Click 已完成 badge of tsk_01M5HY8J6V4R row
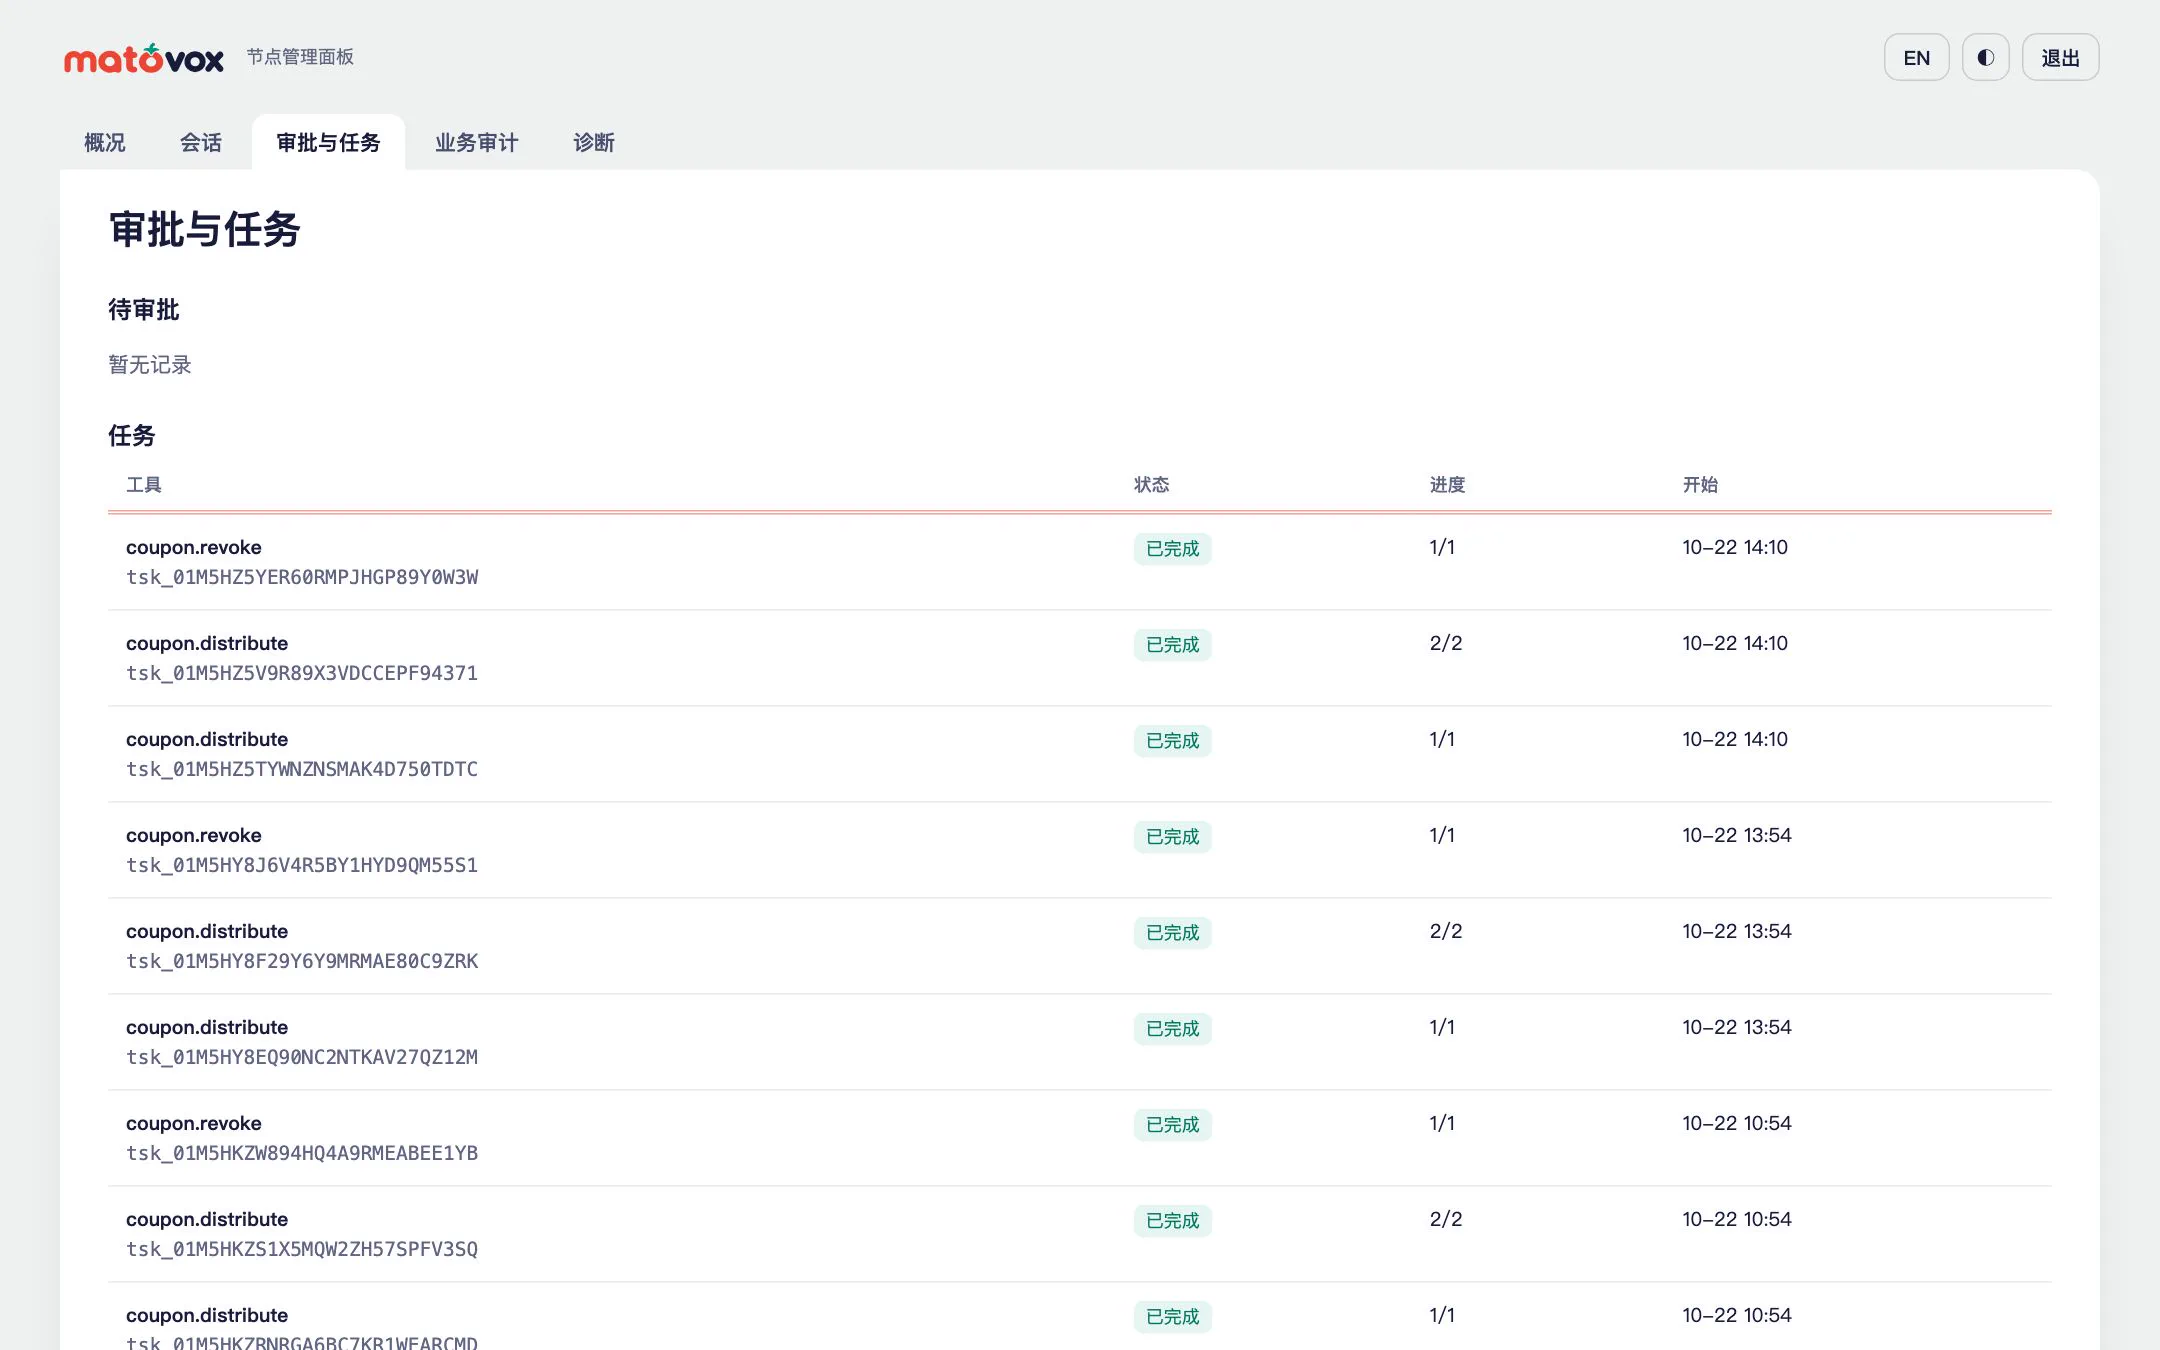The width and height of the screenshot is (2160, 1350). pos(1172,837)
